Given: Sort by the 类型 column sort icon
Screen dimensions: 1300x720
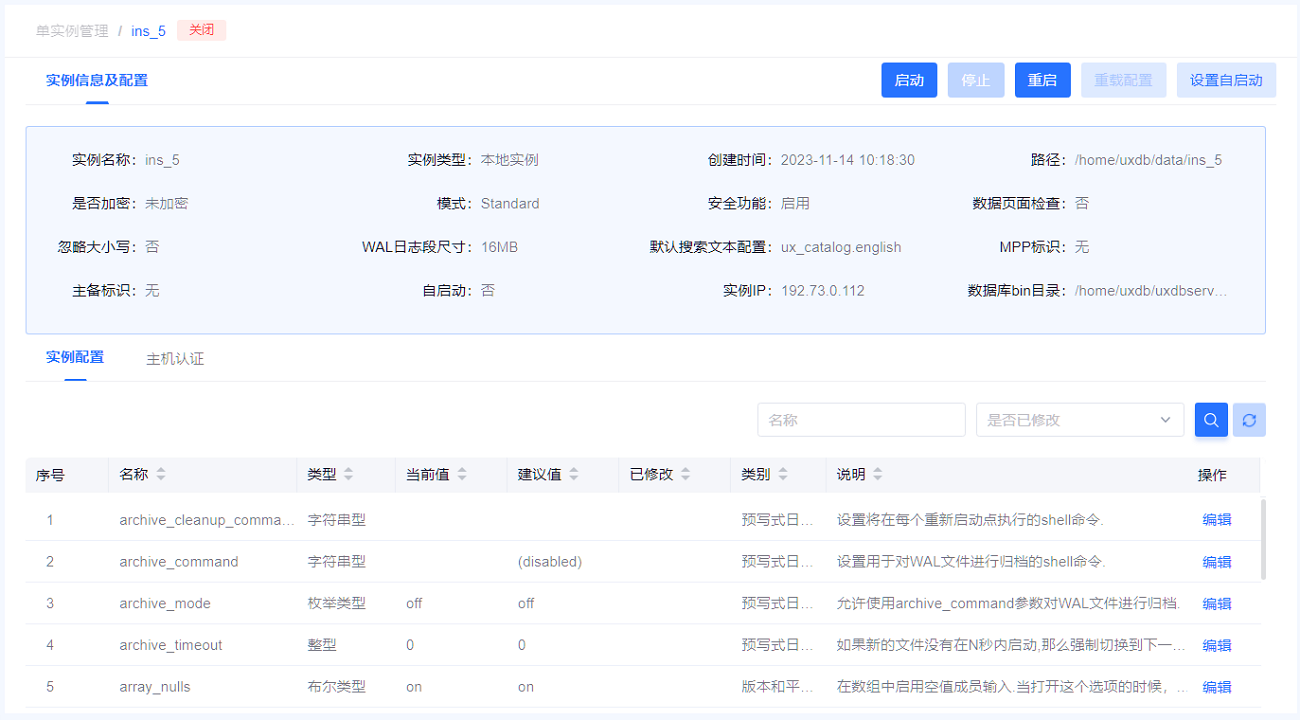Looking at the screenshot, I should pos(348,475).
